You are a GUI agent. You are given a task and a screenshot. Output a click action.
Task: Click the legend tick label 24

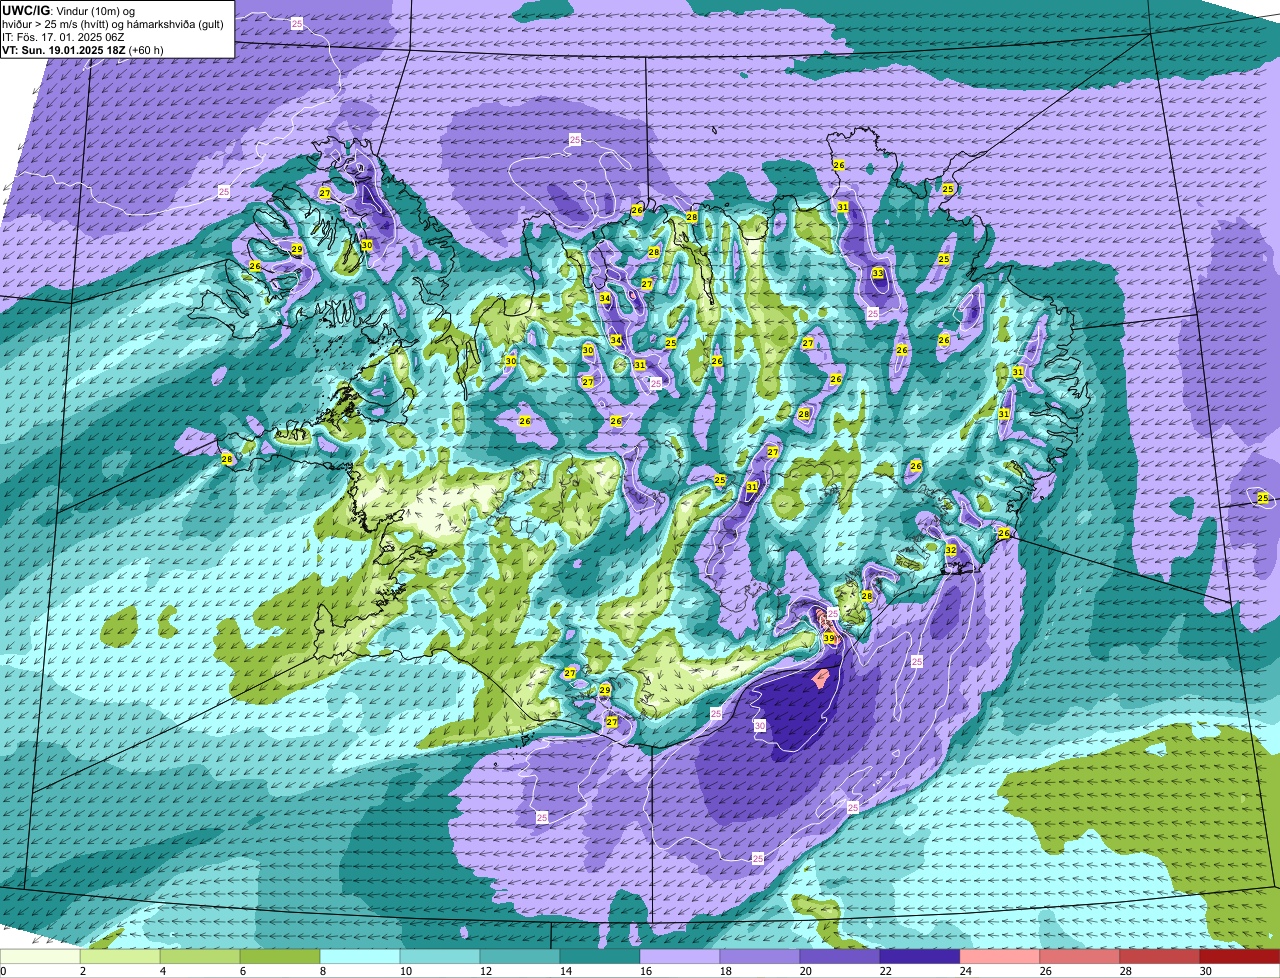pos(966,971)
